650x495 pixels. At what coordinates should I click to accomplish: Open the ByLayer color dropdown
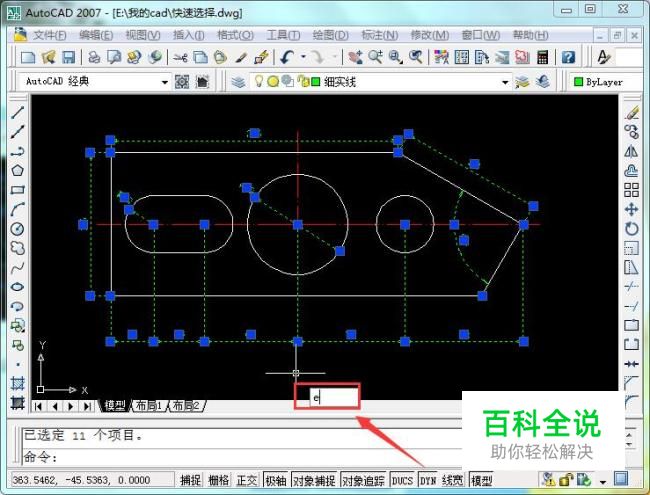pos(604,82)
